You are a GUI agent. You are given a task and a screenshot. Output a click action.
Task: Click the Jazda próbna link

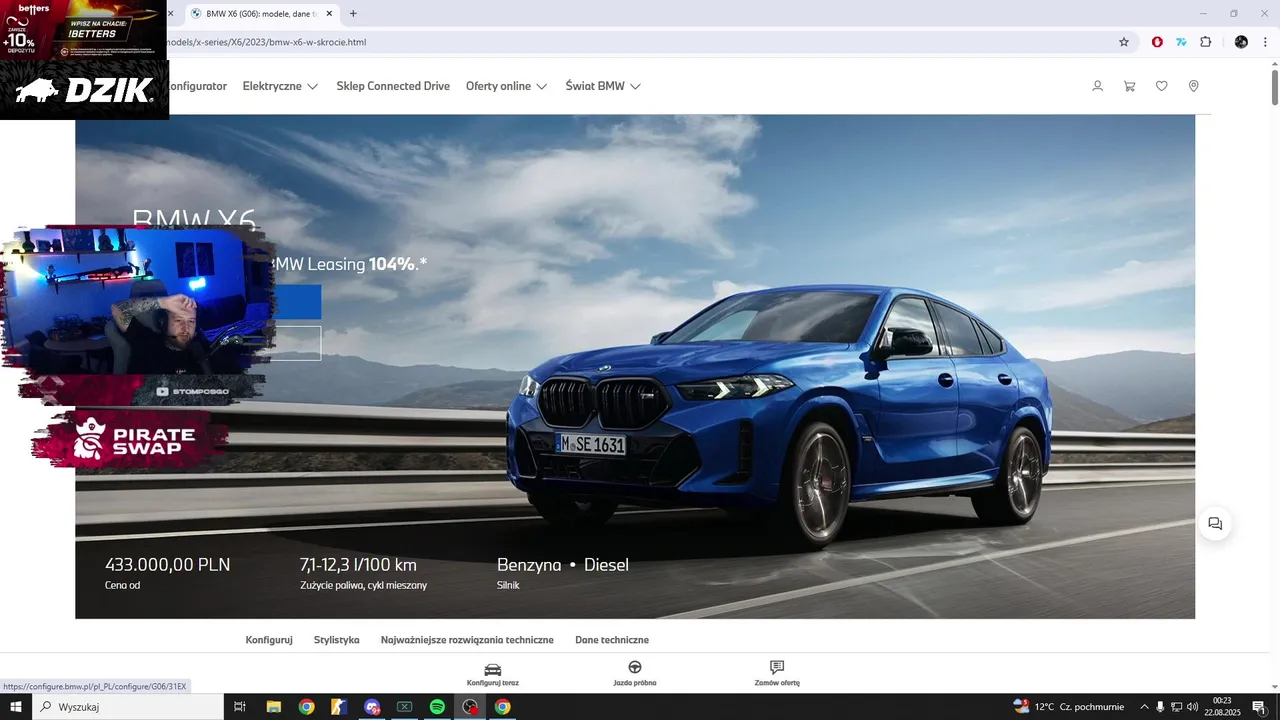tap(635, 683)
